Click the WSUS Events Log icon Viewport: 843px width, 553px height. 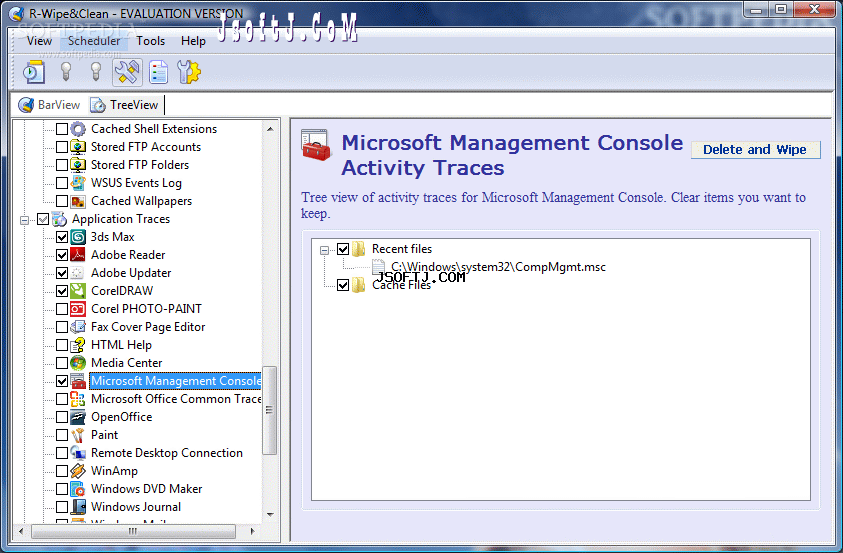coord(78,183)
